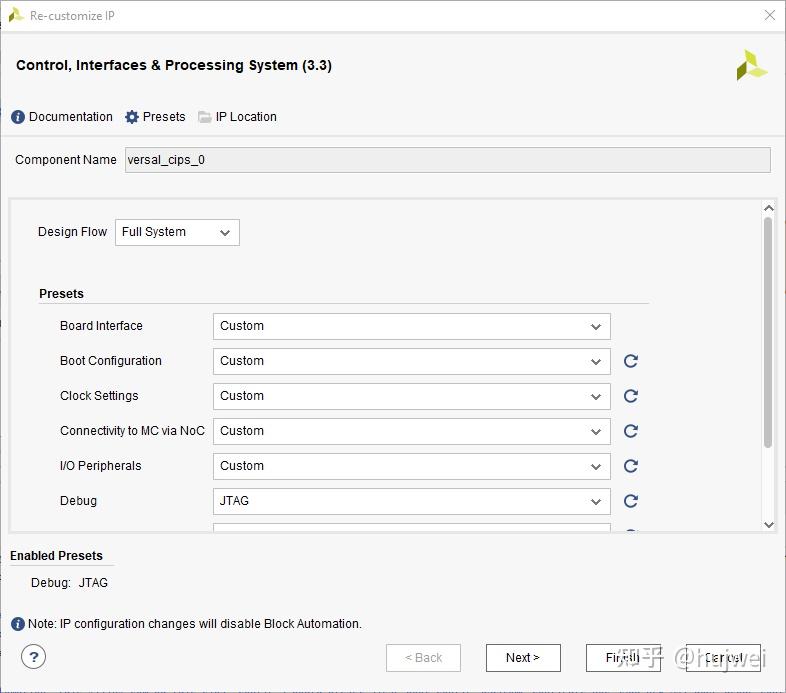The height and width of the screenshot is (693, 786).
Task: Open the IP Location toolbar item
Action: 237,117
